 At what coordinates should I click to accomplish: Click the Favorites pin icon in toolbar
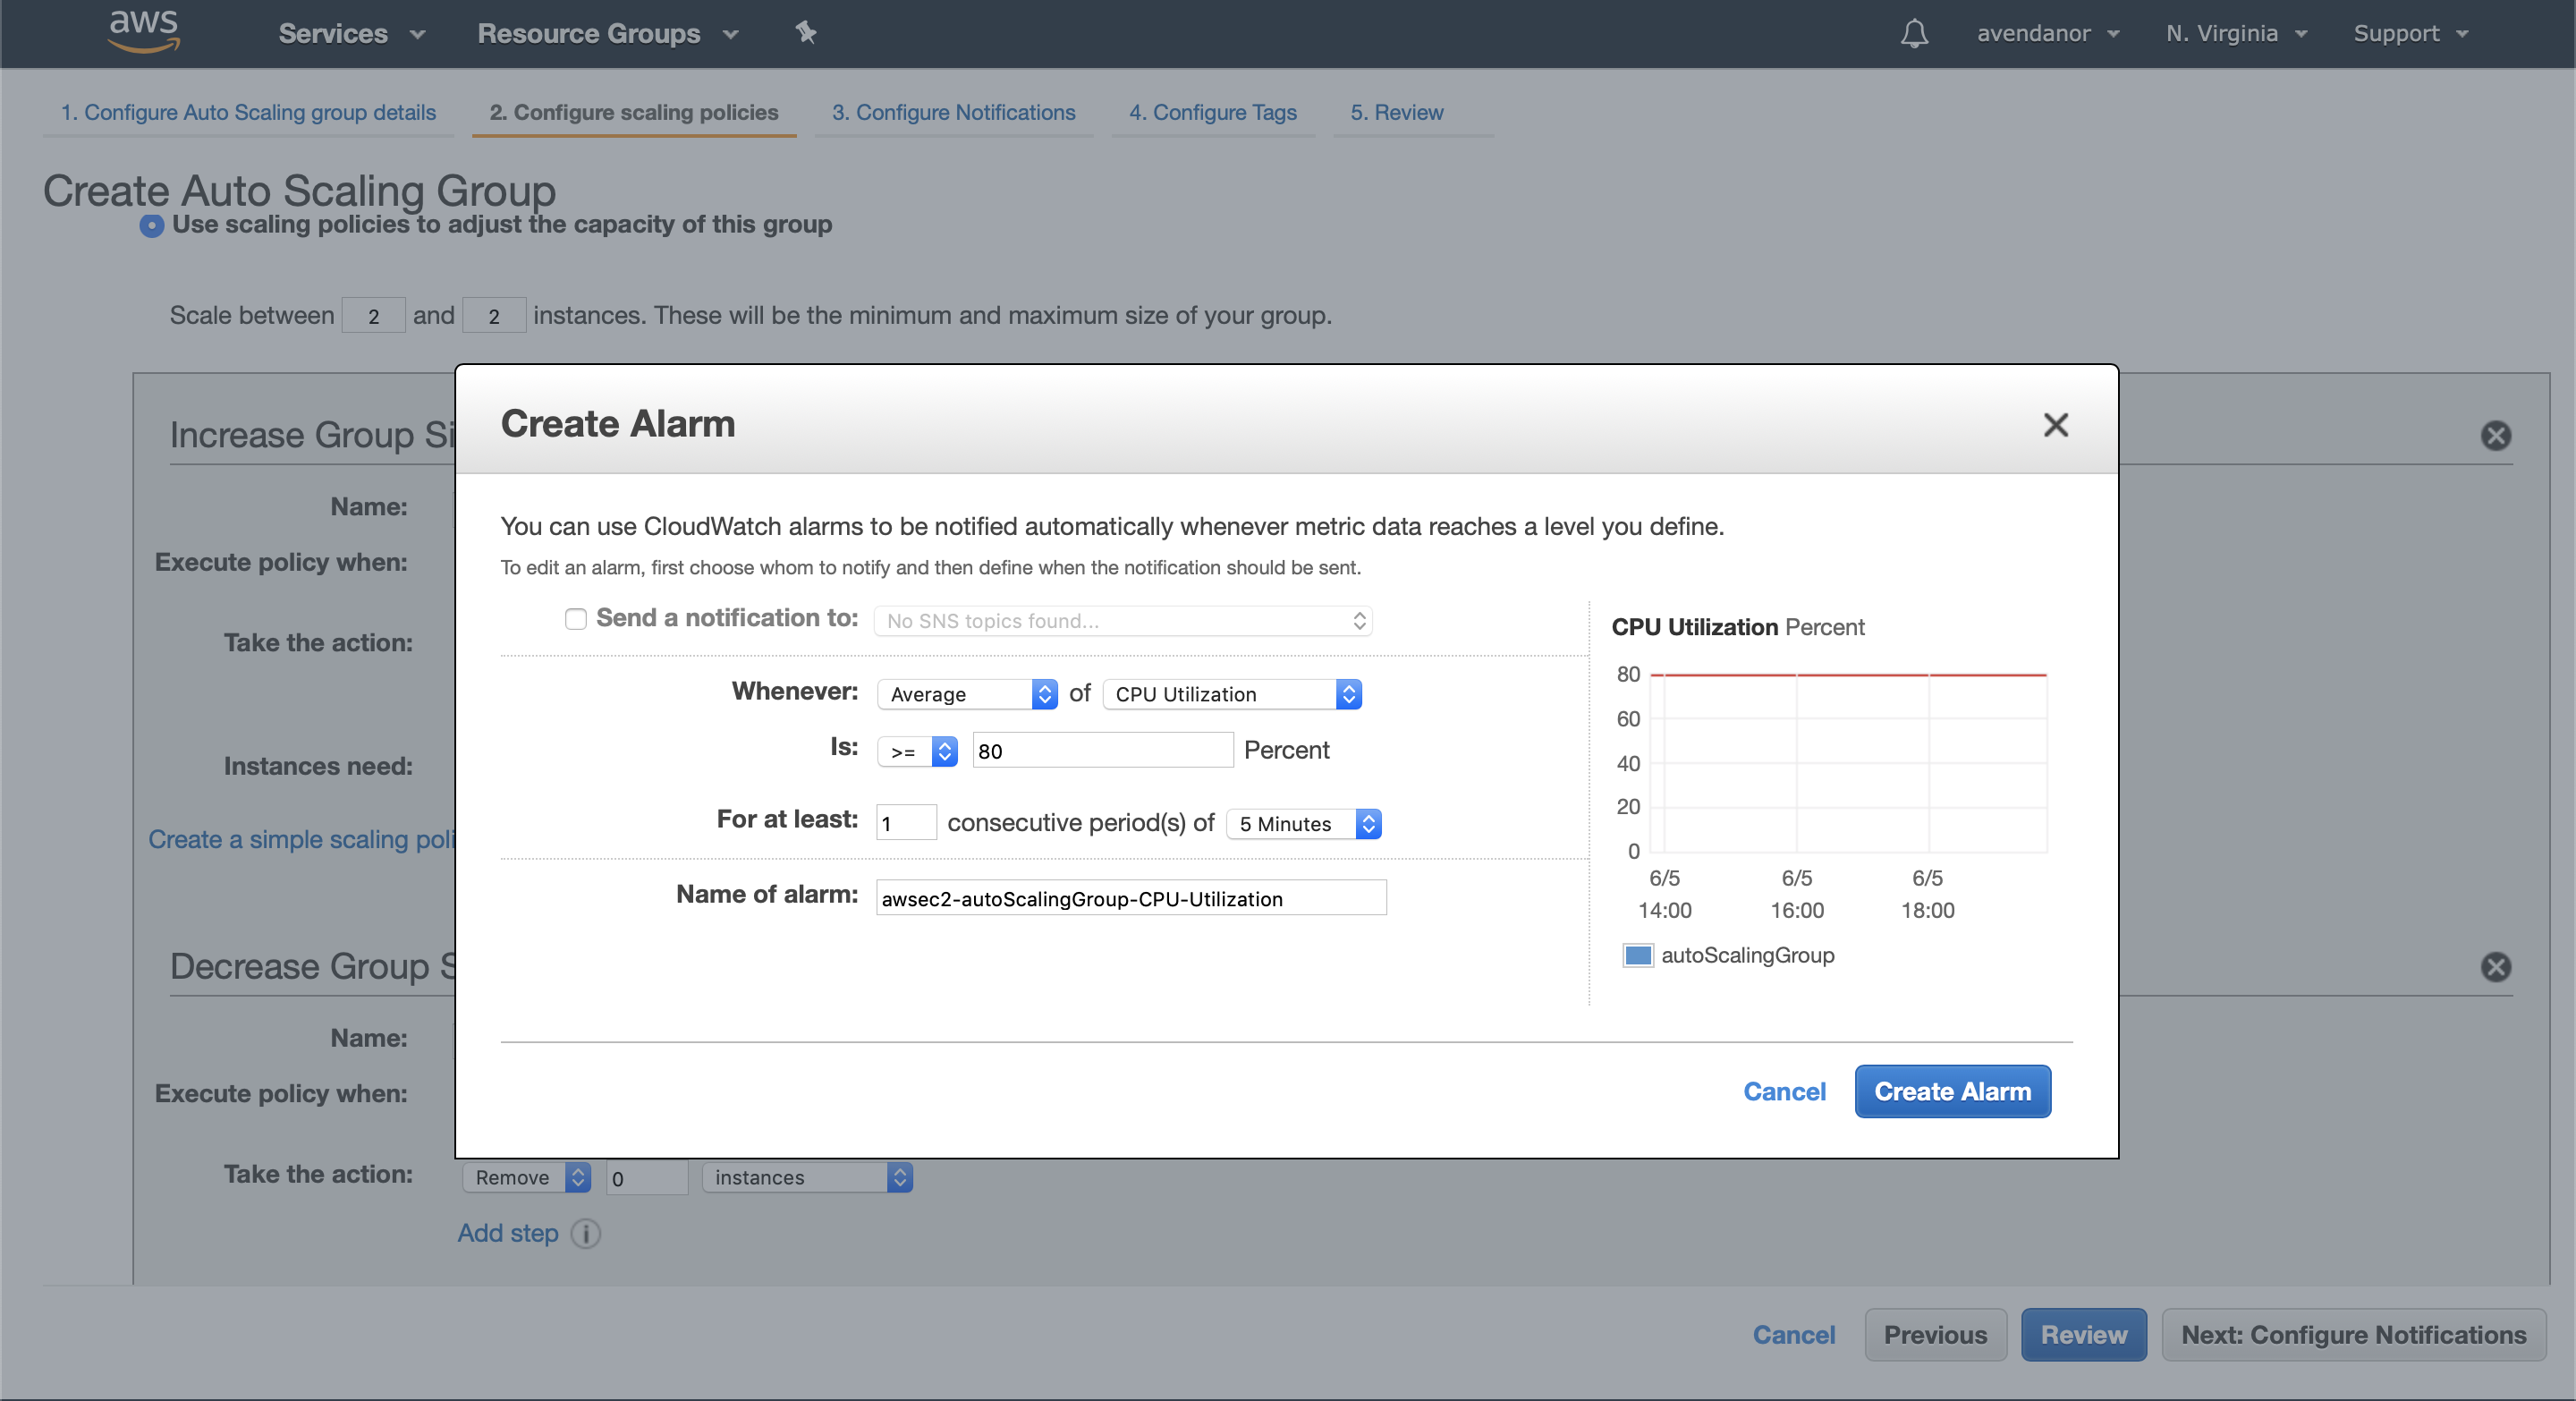pyautogui.click(x=803, y=31)
